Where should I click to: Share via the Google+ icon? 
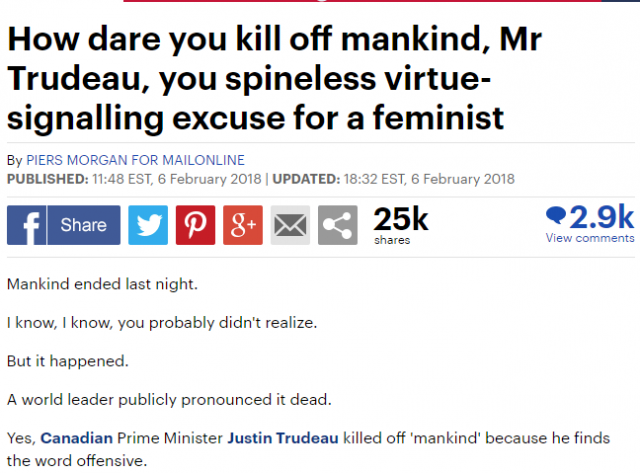point(243,225)
